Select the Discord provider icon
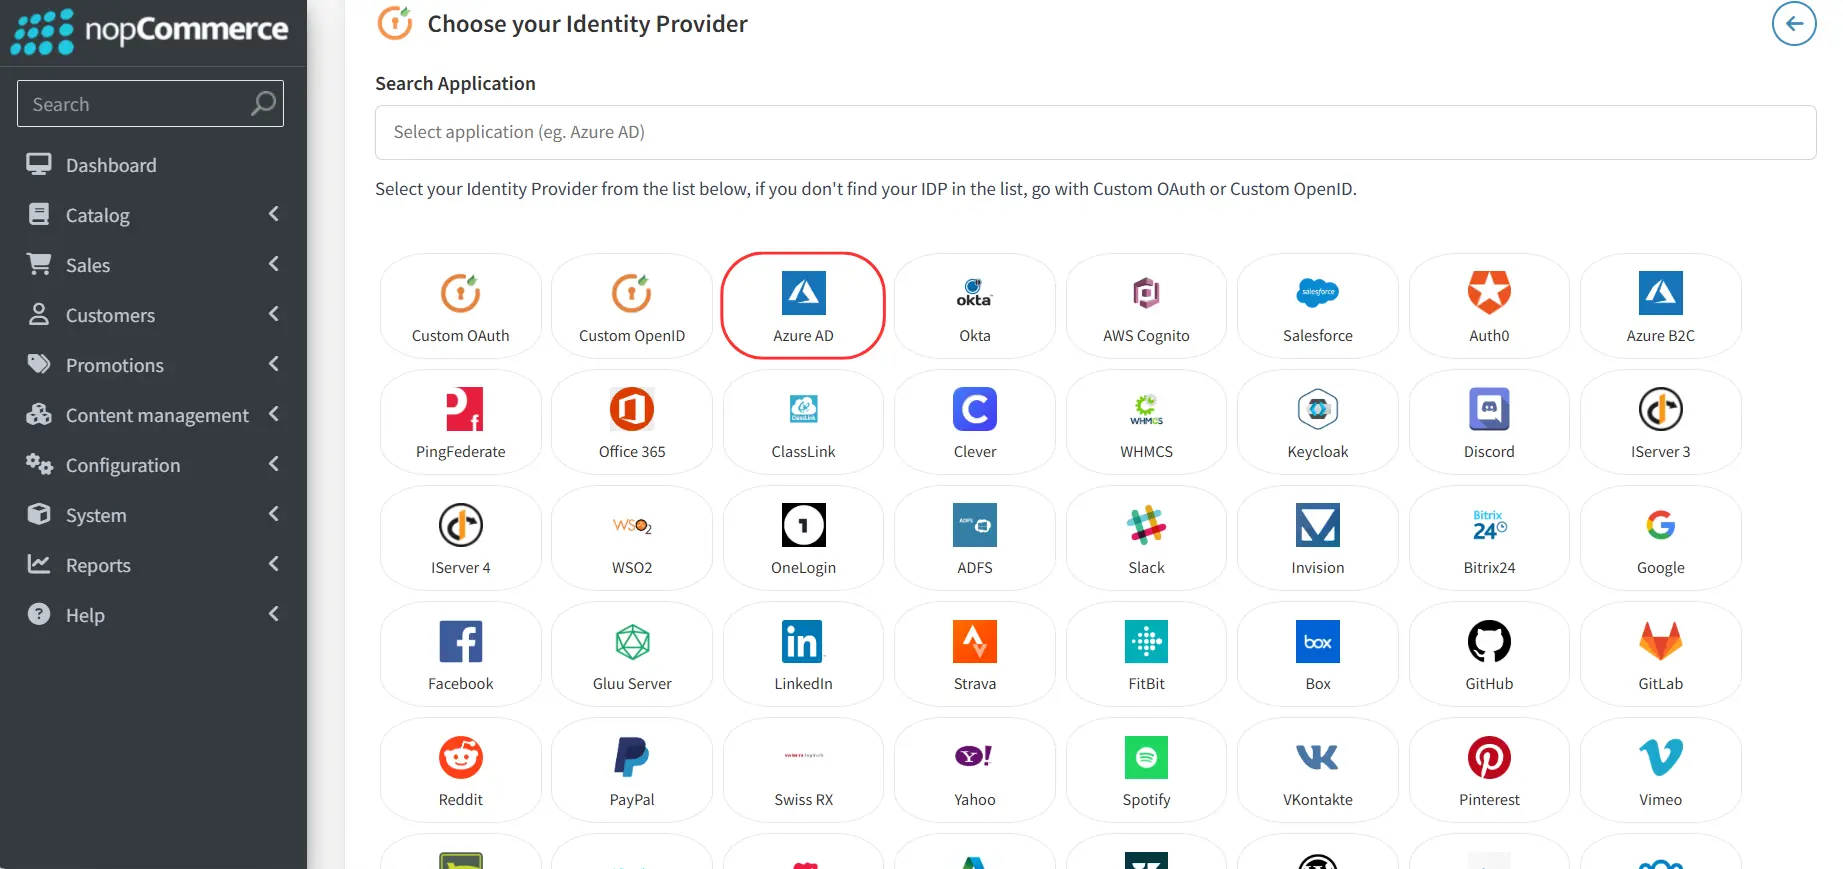The width and height of the screenshot is (1843, 869). tap(1489, 409)
